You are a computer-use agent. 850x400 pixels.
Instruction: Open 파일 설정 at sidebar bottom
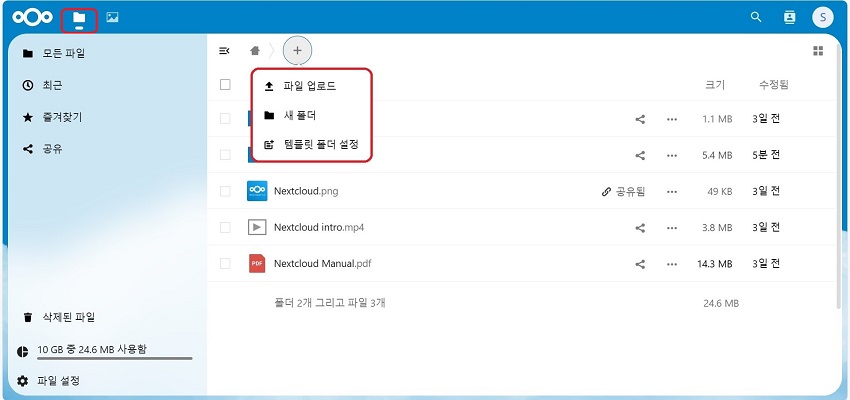57,381
